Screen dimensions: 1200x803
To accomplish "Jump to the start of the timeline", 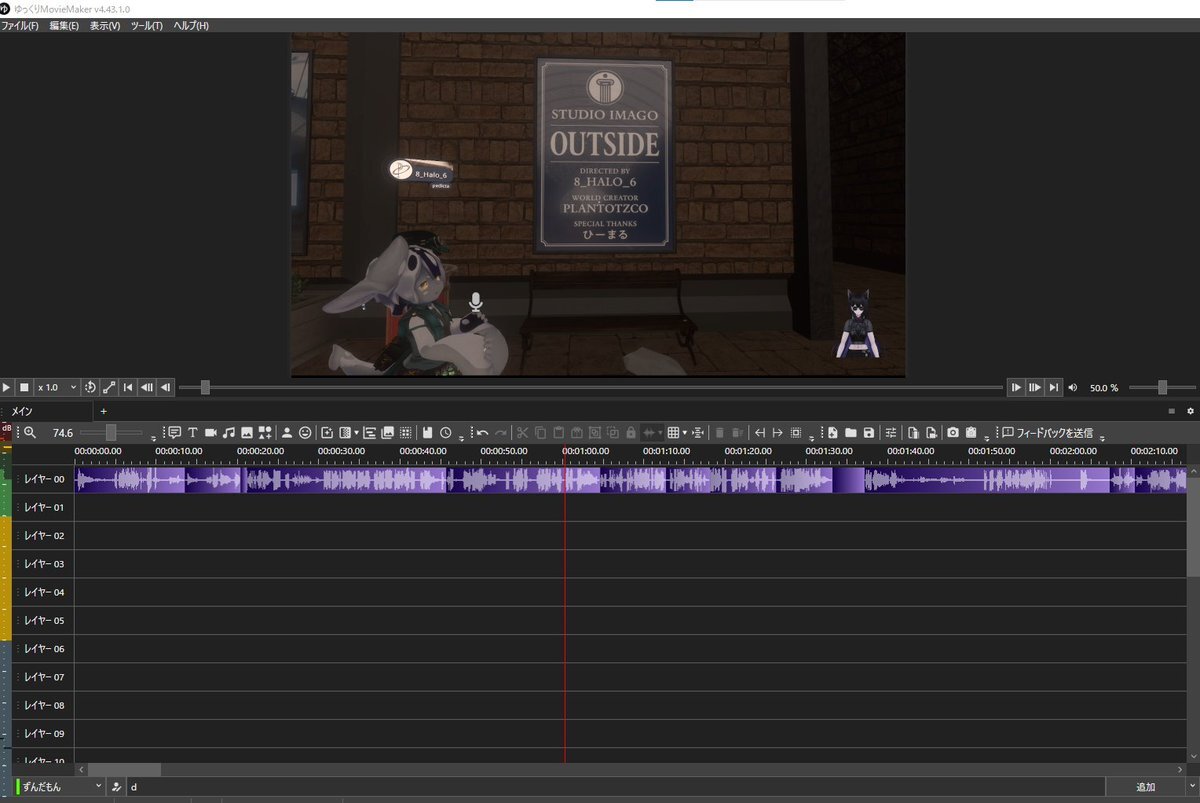I will click(128, 387).
